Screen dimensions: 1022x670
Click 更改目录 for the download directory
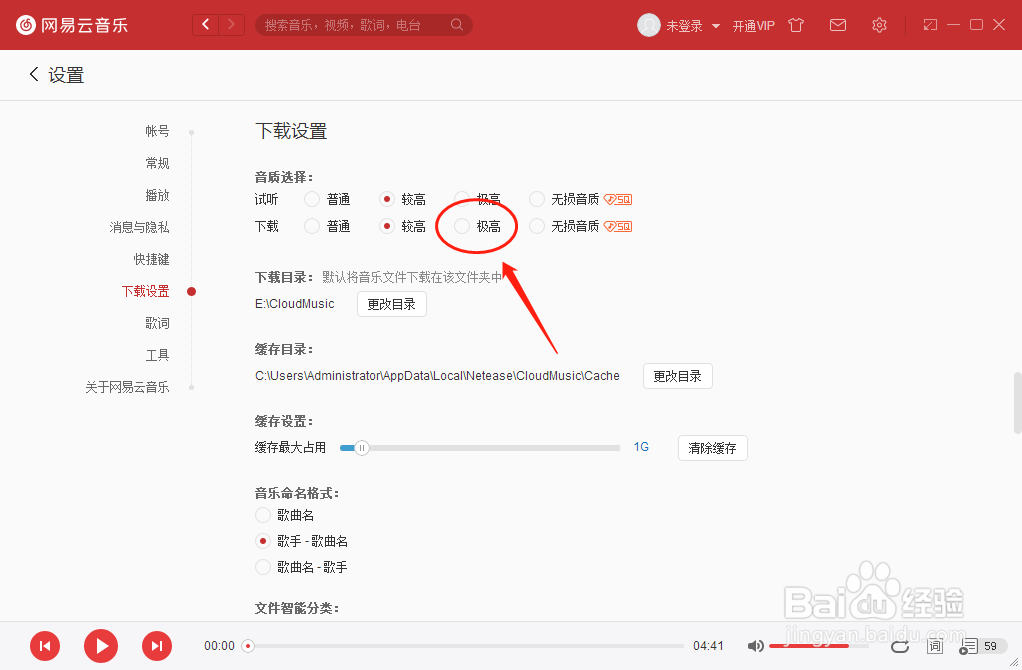392,304
